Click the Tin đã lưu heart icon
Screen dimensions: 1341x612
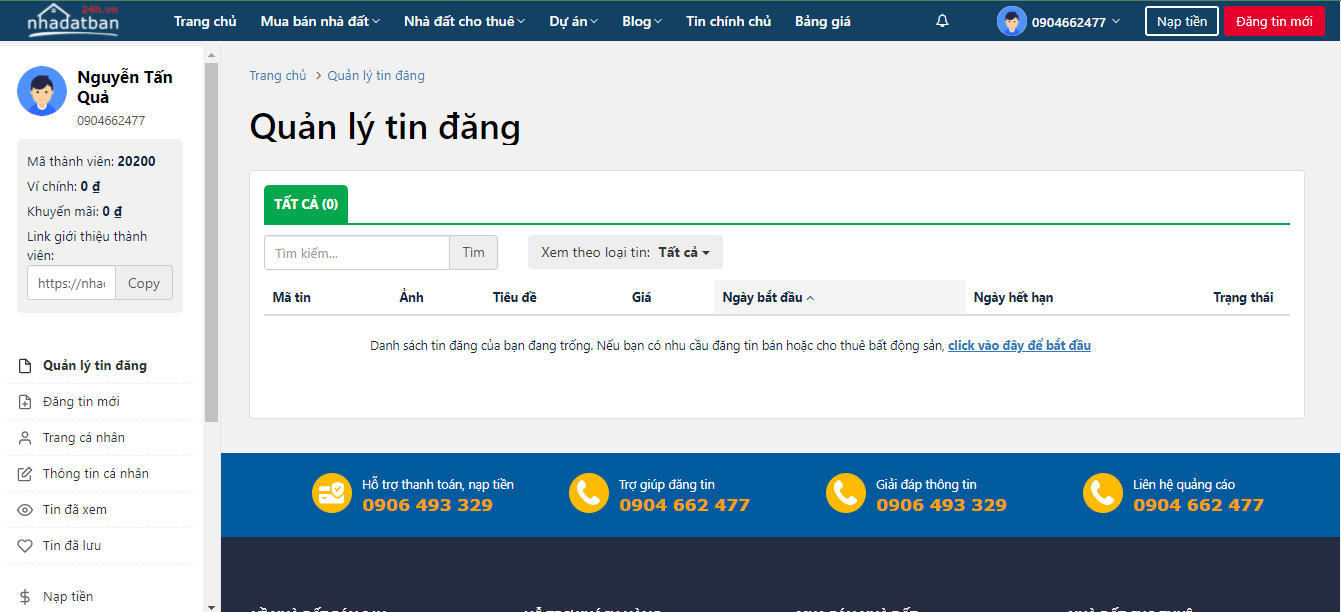click(x=26, y=546)
